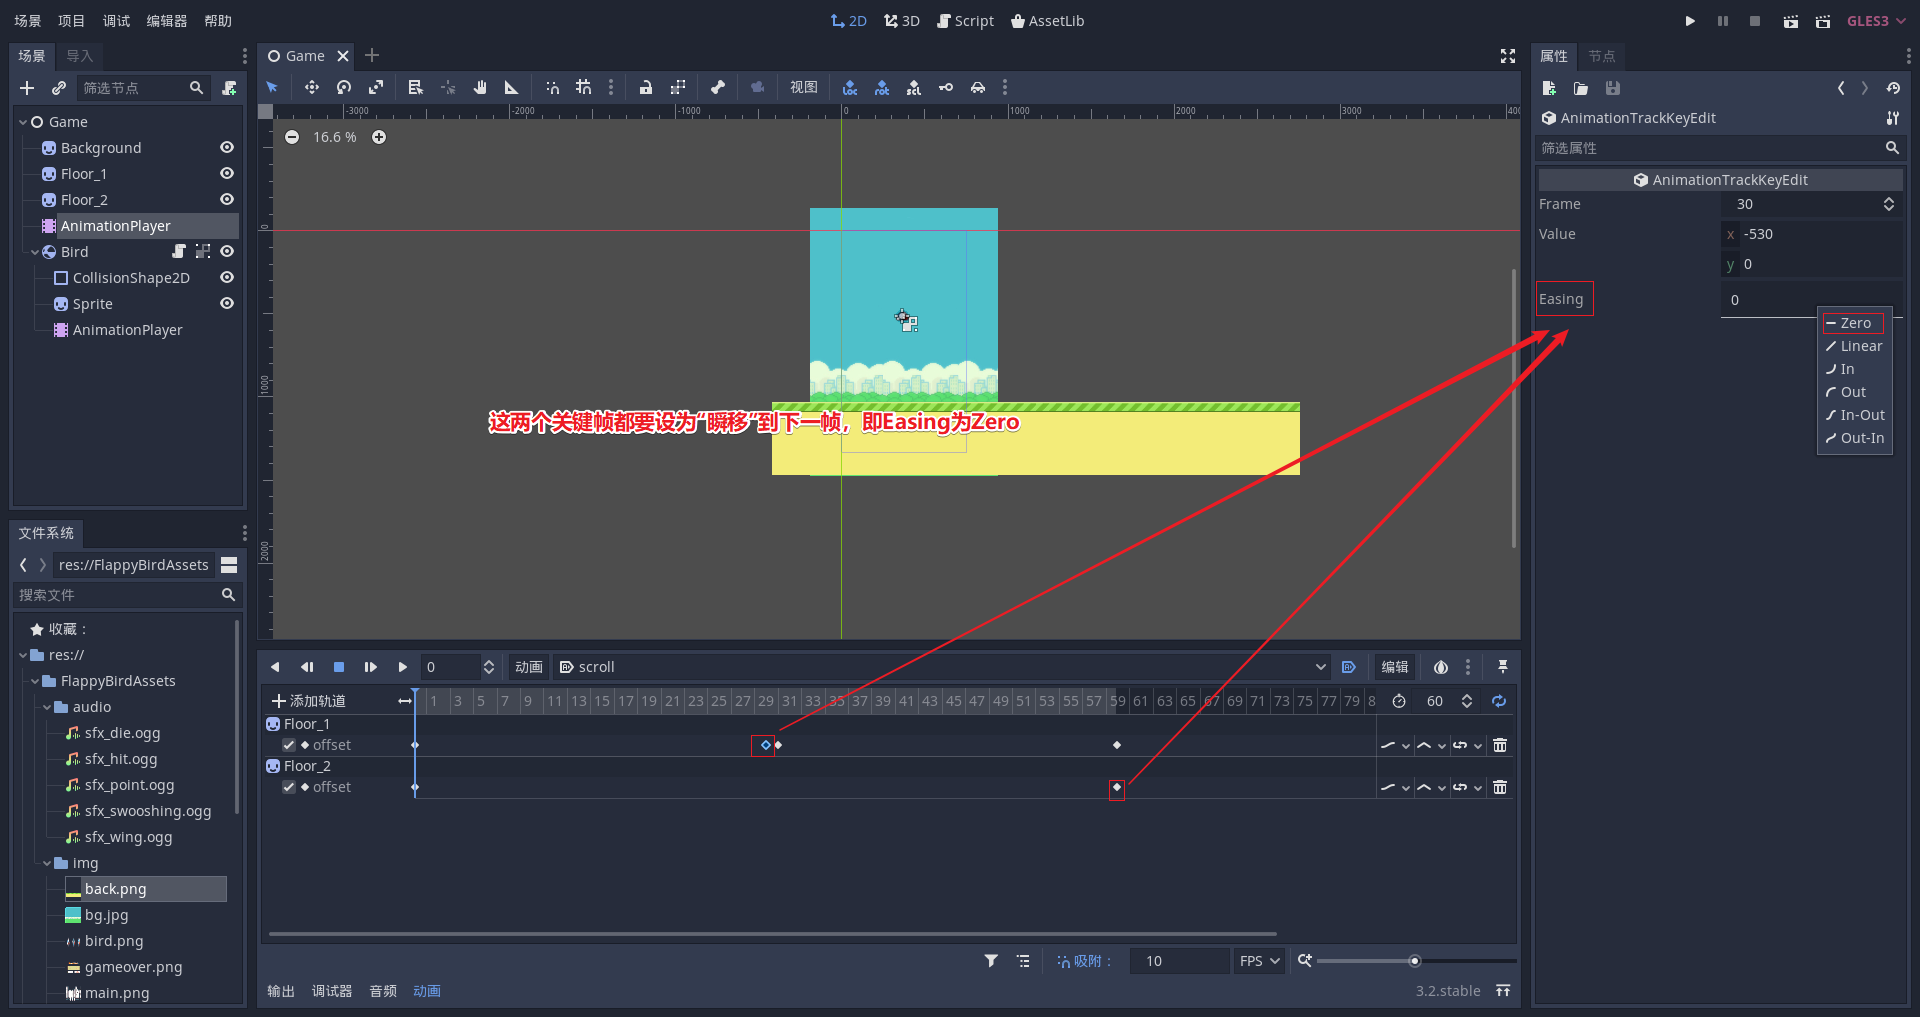Switch to the Script workspace
The width and height of the screenshot is (1920, 1017).
tap(965, 21)
